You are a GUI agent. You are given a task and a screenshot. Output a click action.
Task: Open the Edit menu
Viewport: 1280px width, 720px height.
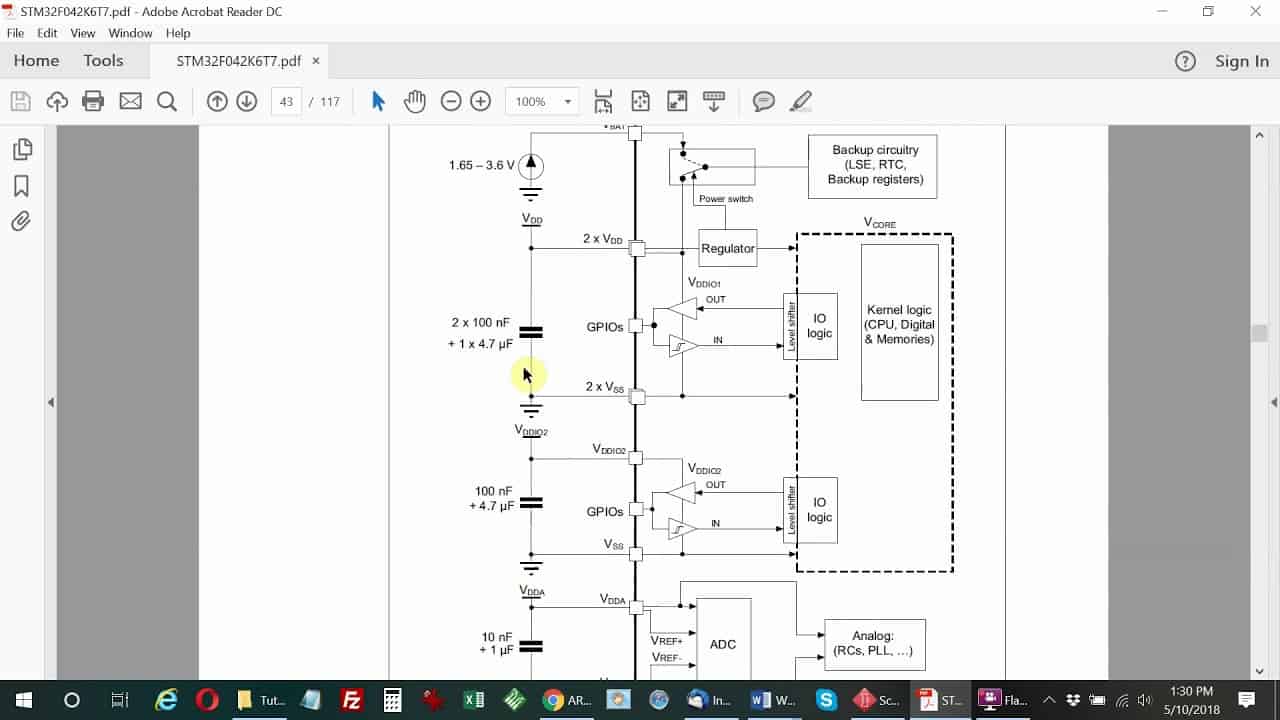[47, 33]
